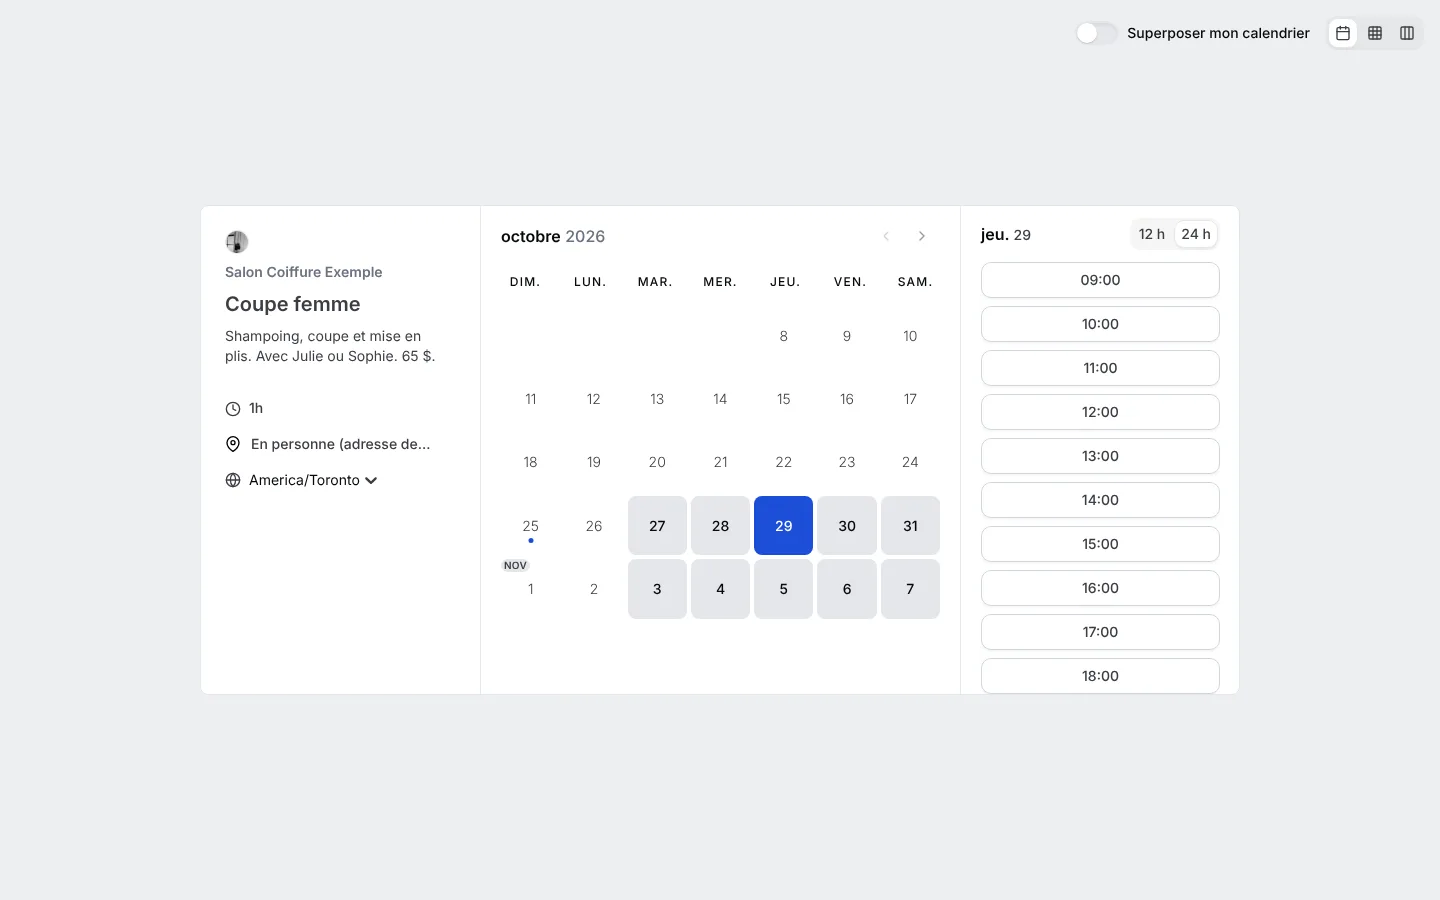Click the Coupe femme title

[292, 304]
